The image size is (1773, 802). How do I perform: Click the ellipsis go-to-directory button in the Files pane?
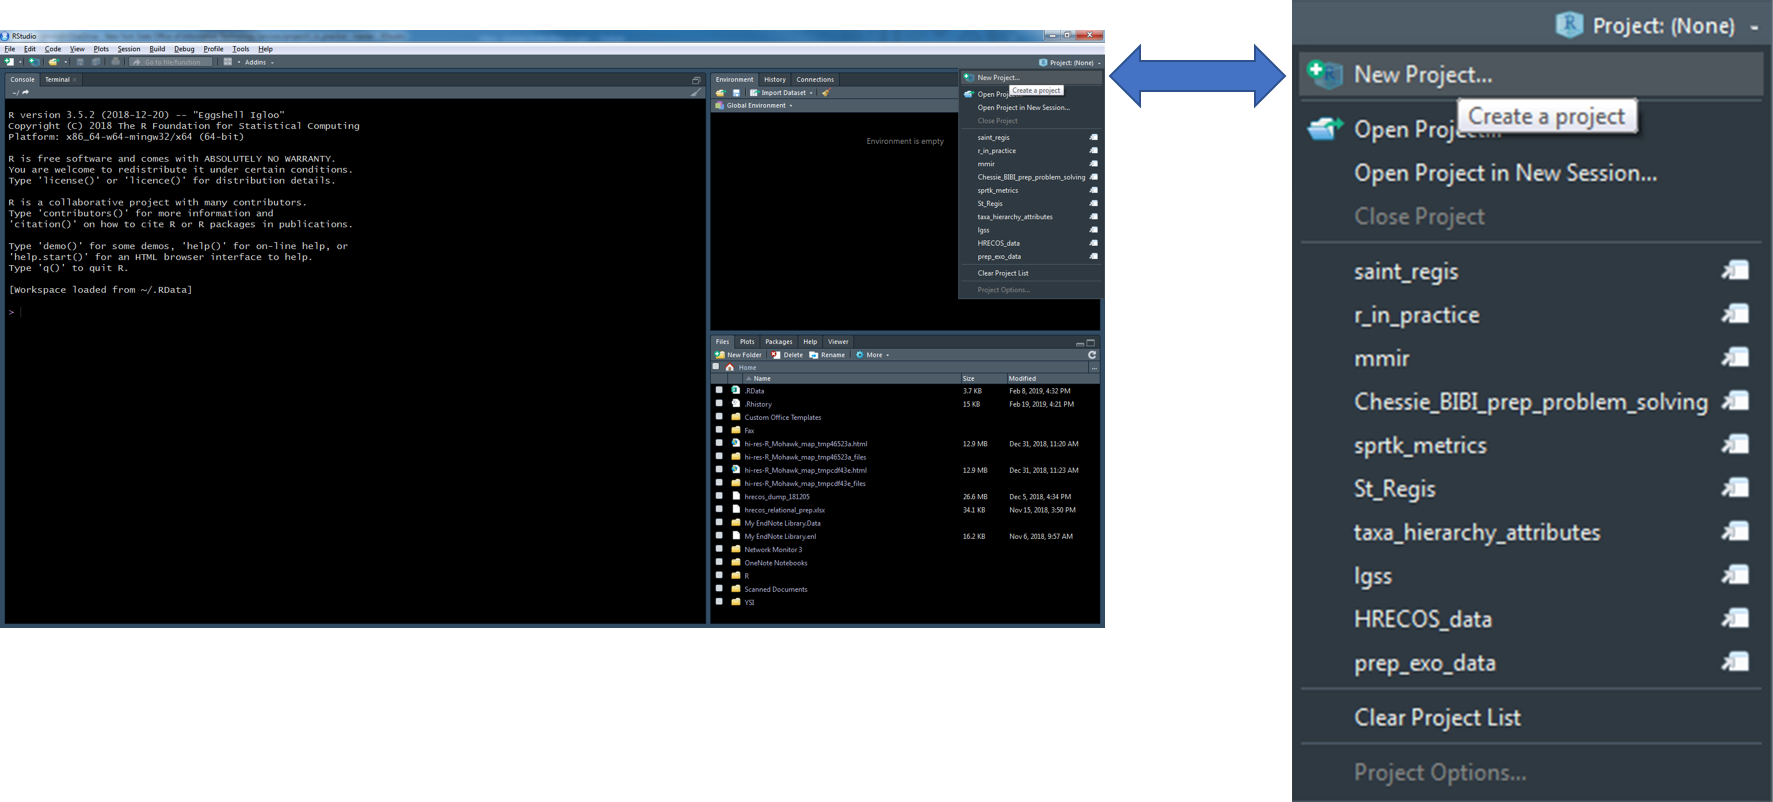click(1094, 368)
